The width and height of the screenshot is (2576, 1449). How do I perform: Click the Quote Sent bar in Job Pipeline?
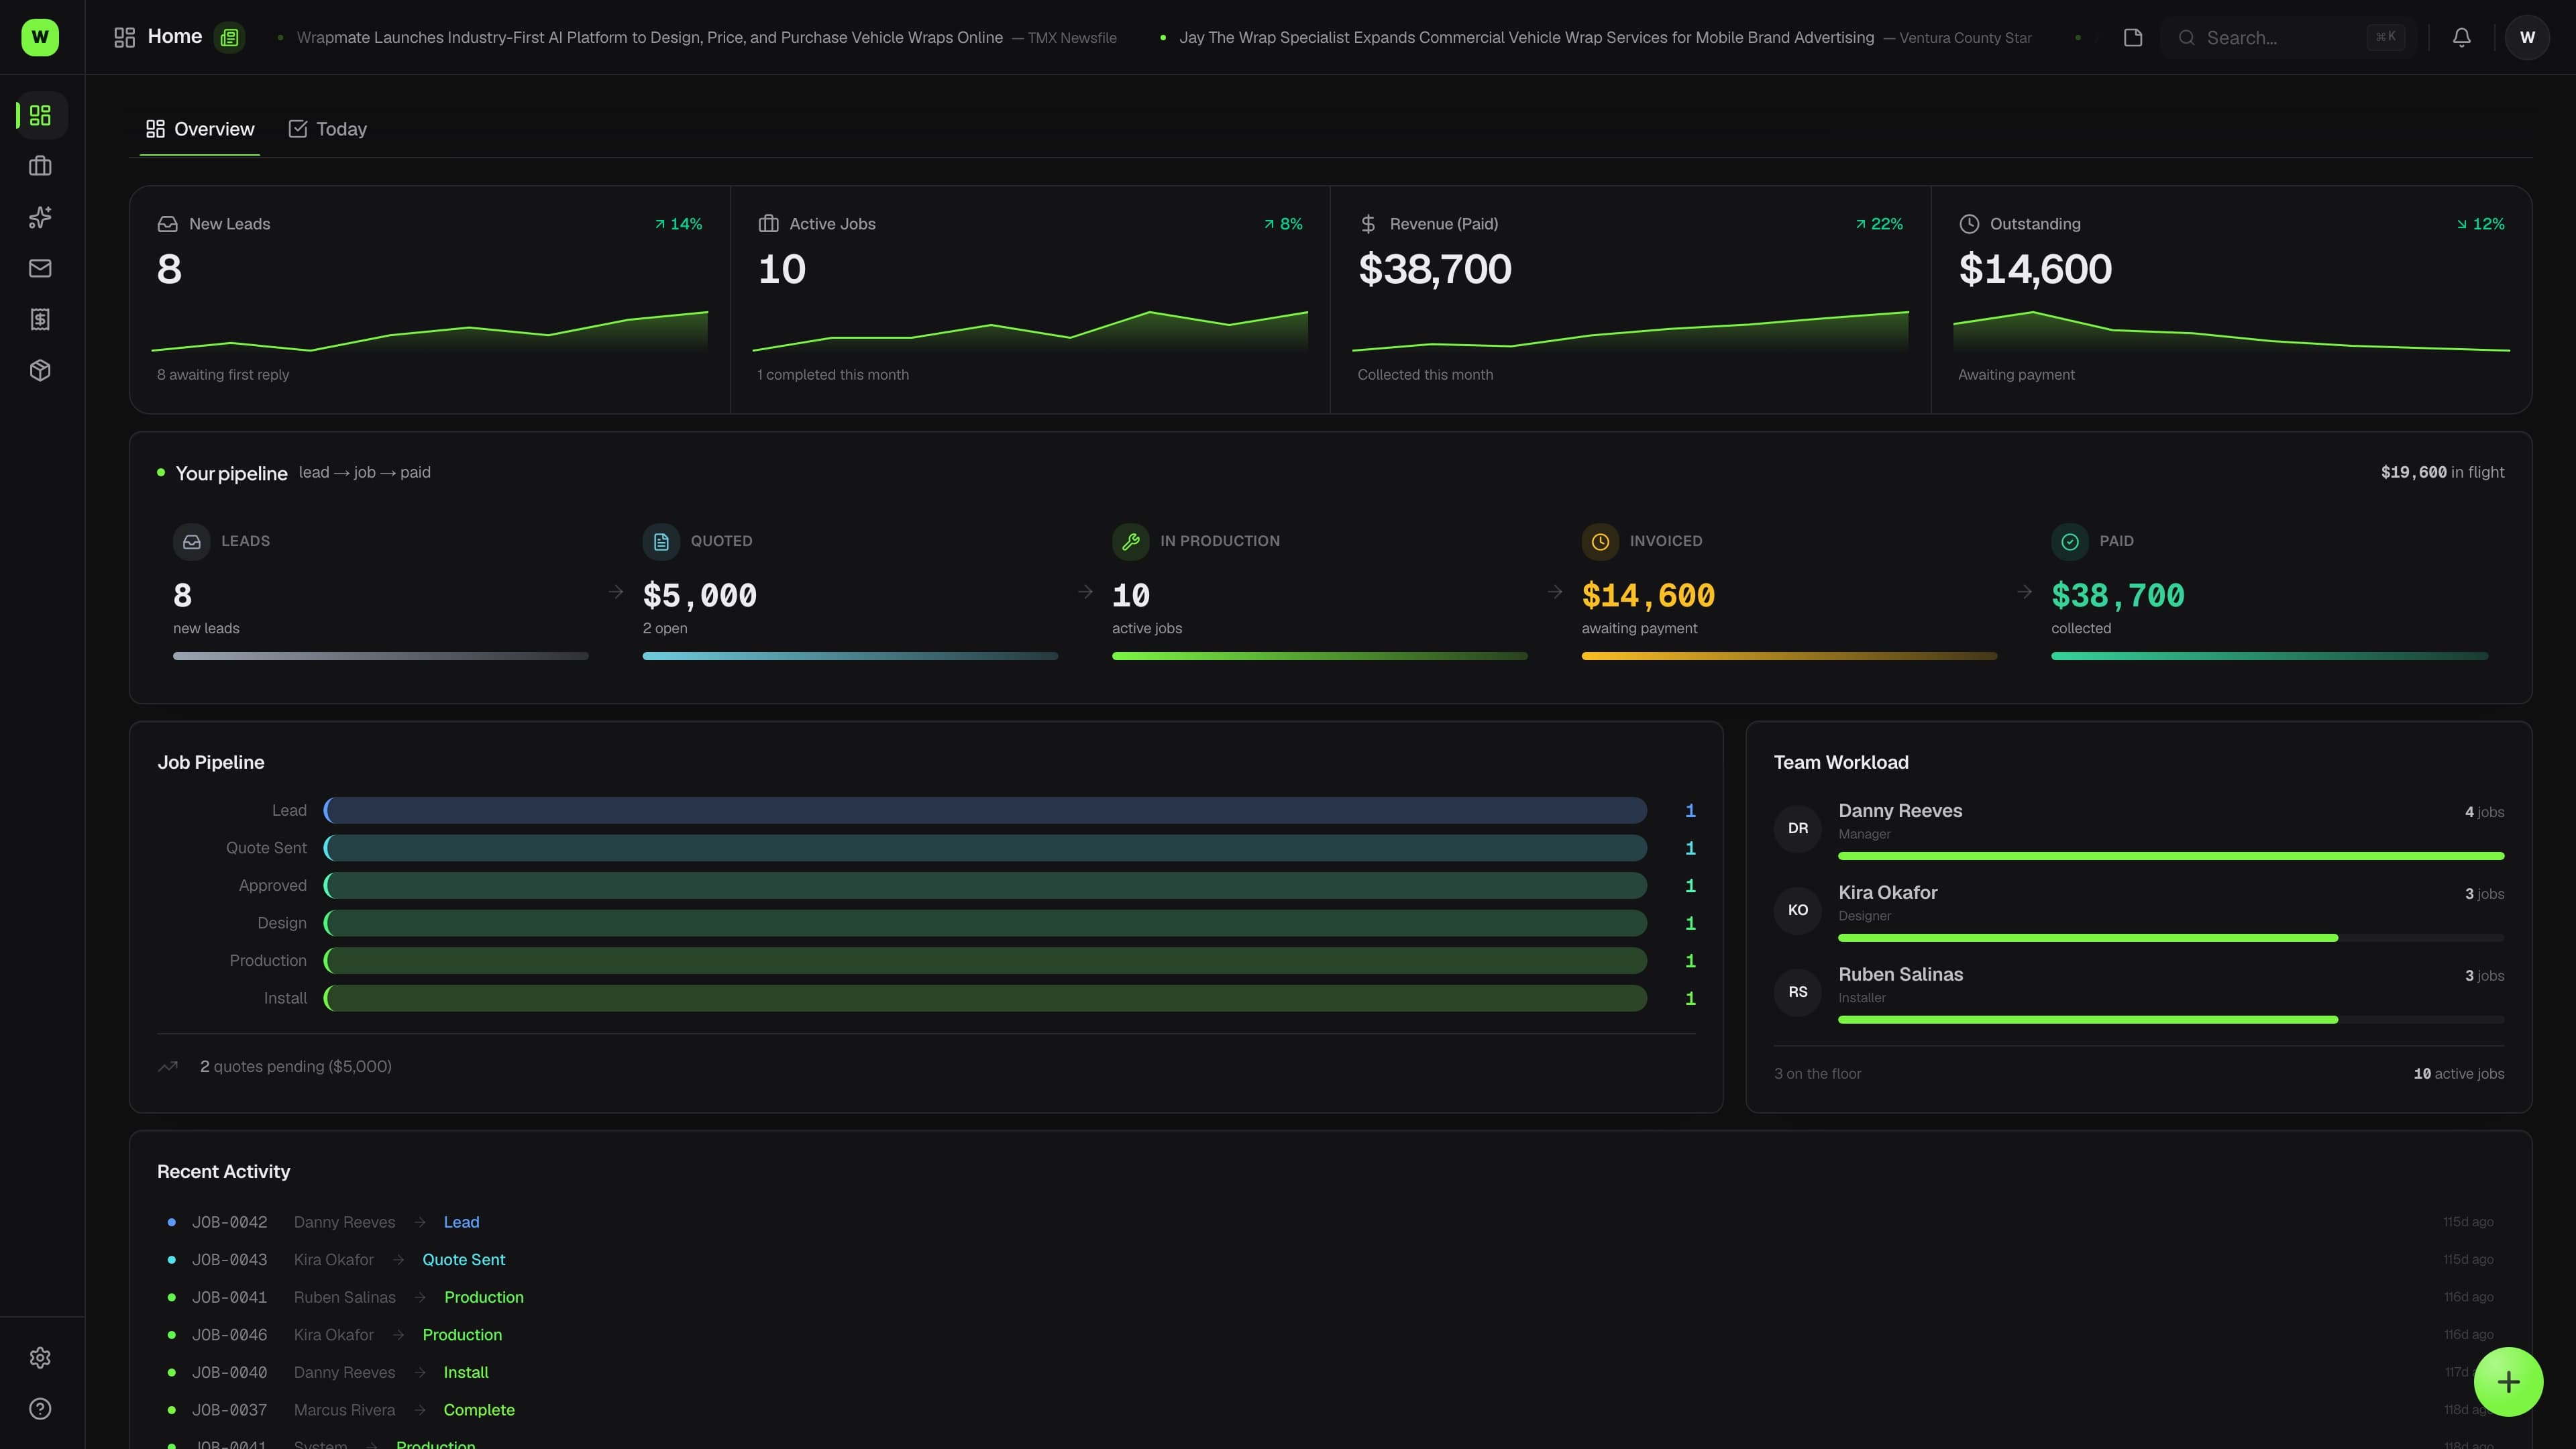[985, 848]
